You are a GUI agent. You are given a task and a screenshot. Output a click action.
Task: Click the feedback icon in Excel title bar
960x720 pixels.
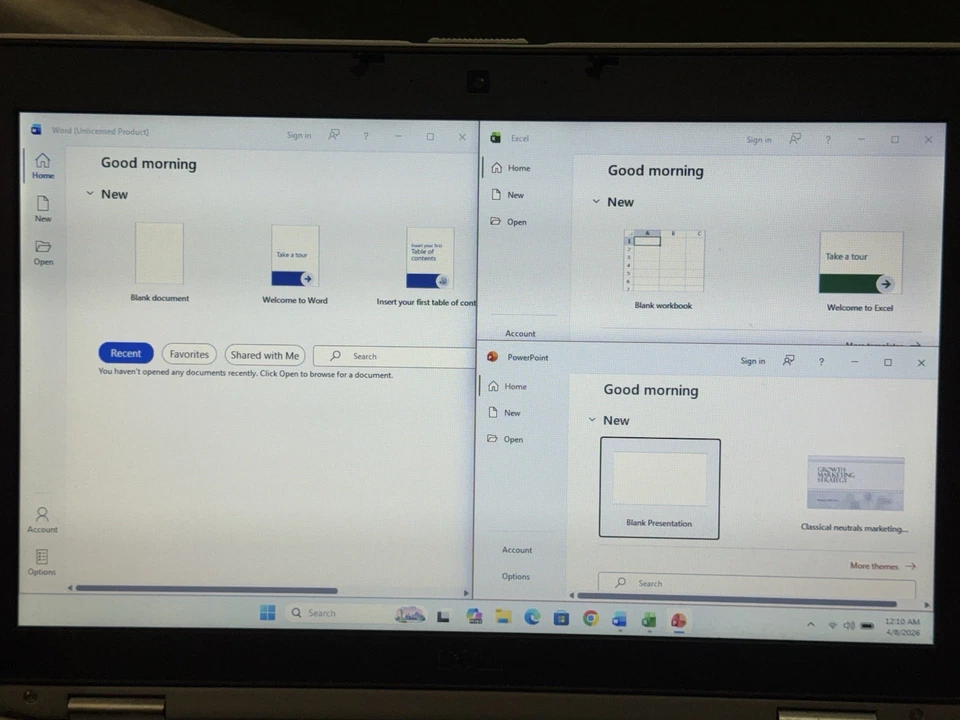[x=795, y=139]
